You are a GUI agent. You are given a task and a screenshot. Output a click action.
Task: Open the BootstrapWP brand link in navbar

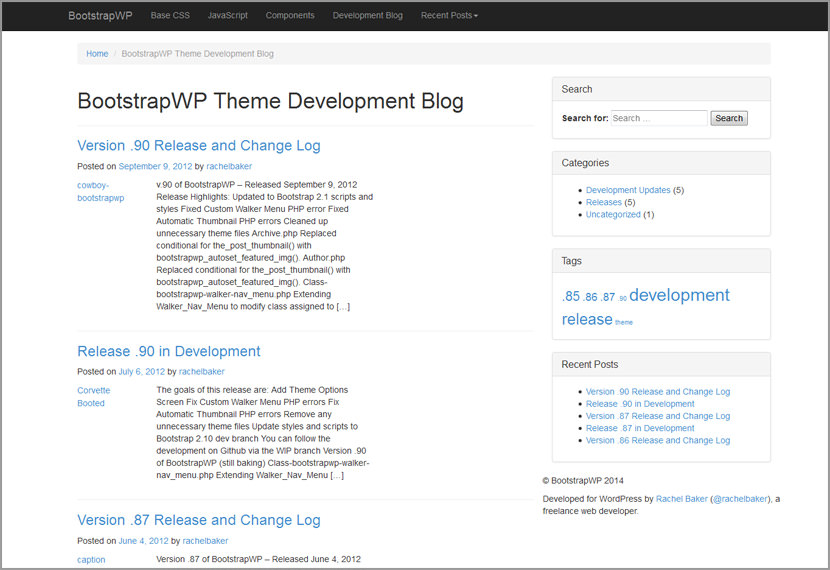tap(100, 16)
